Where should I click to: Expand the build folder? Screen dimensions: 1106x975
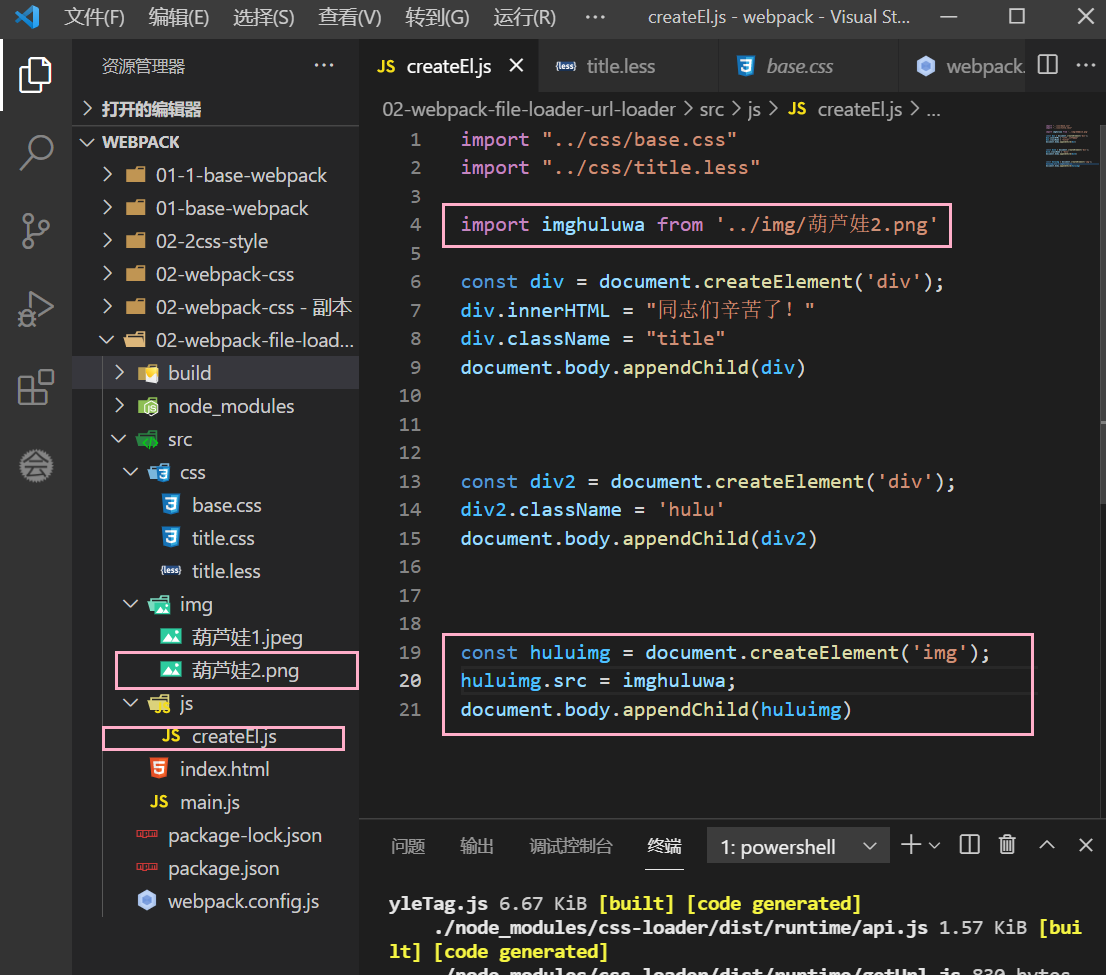point(189,373)
